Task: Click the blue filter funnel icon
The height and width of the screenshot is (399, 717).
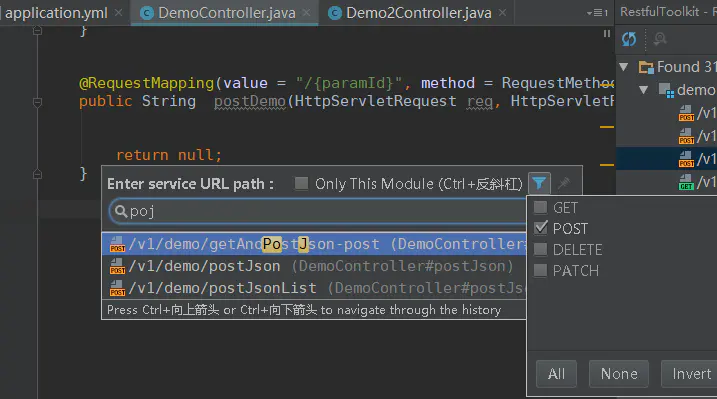Action: point(539,183)
